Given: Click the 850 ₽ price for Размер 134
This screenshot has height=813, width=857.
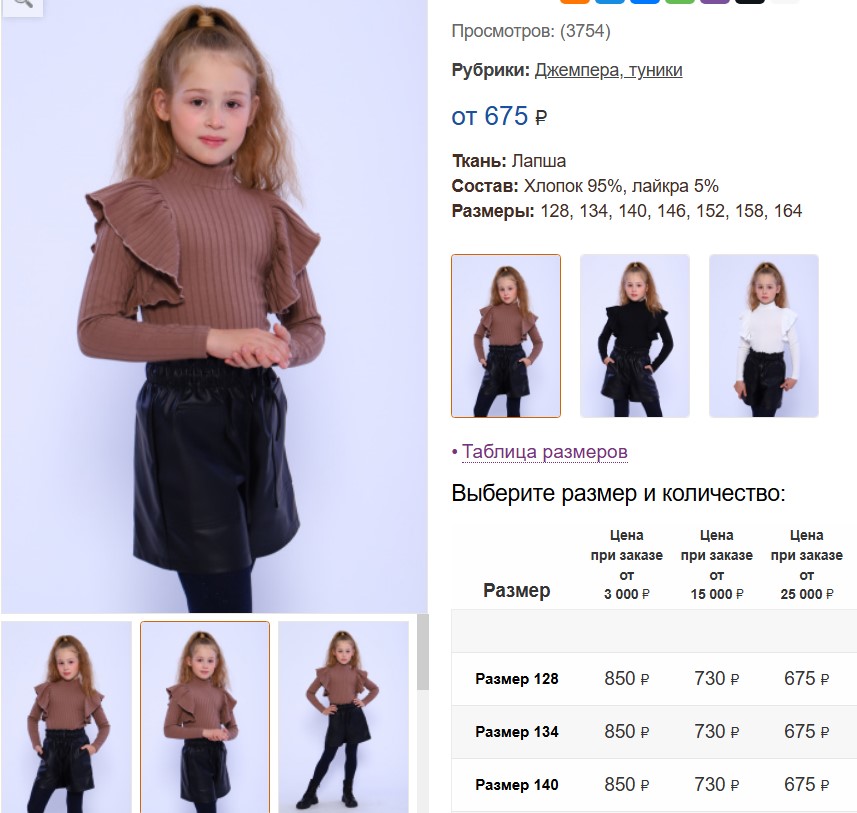Looking at the screenshot, I should click(626, 732).
